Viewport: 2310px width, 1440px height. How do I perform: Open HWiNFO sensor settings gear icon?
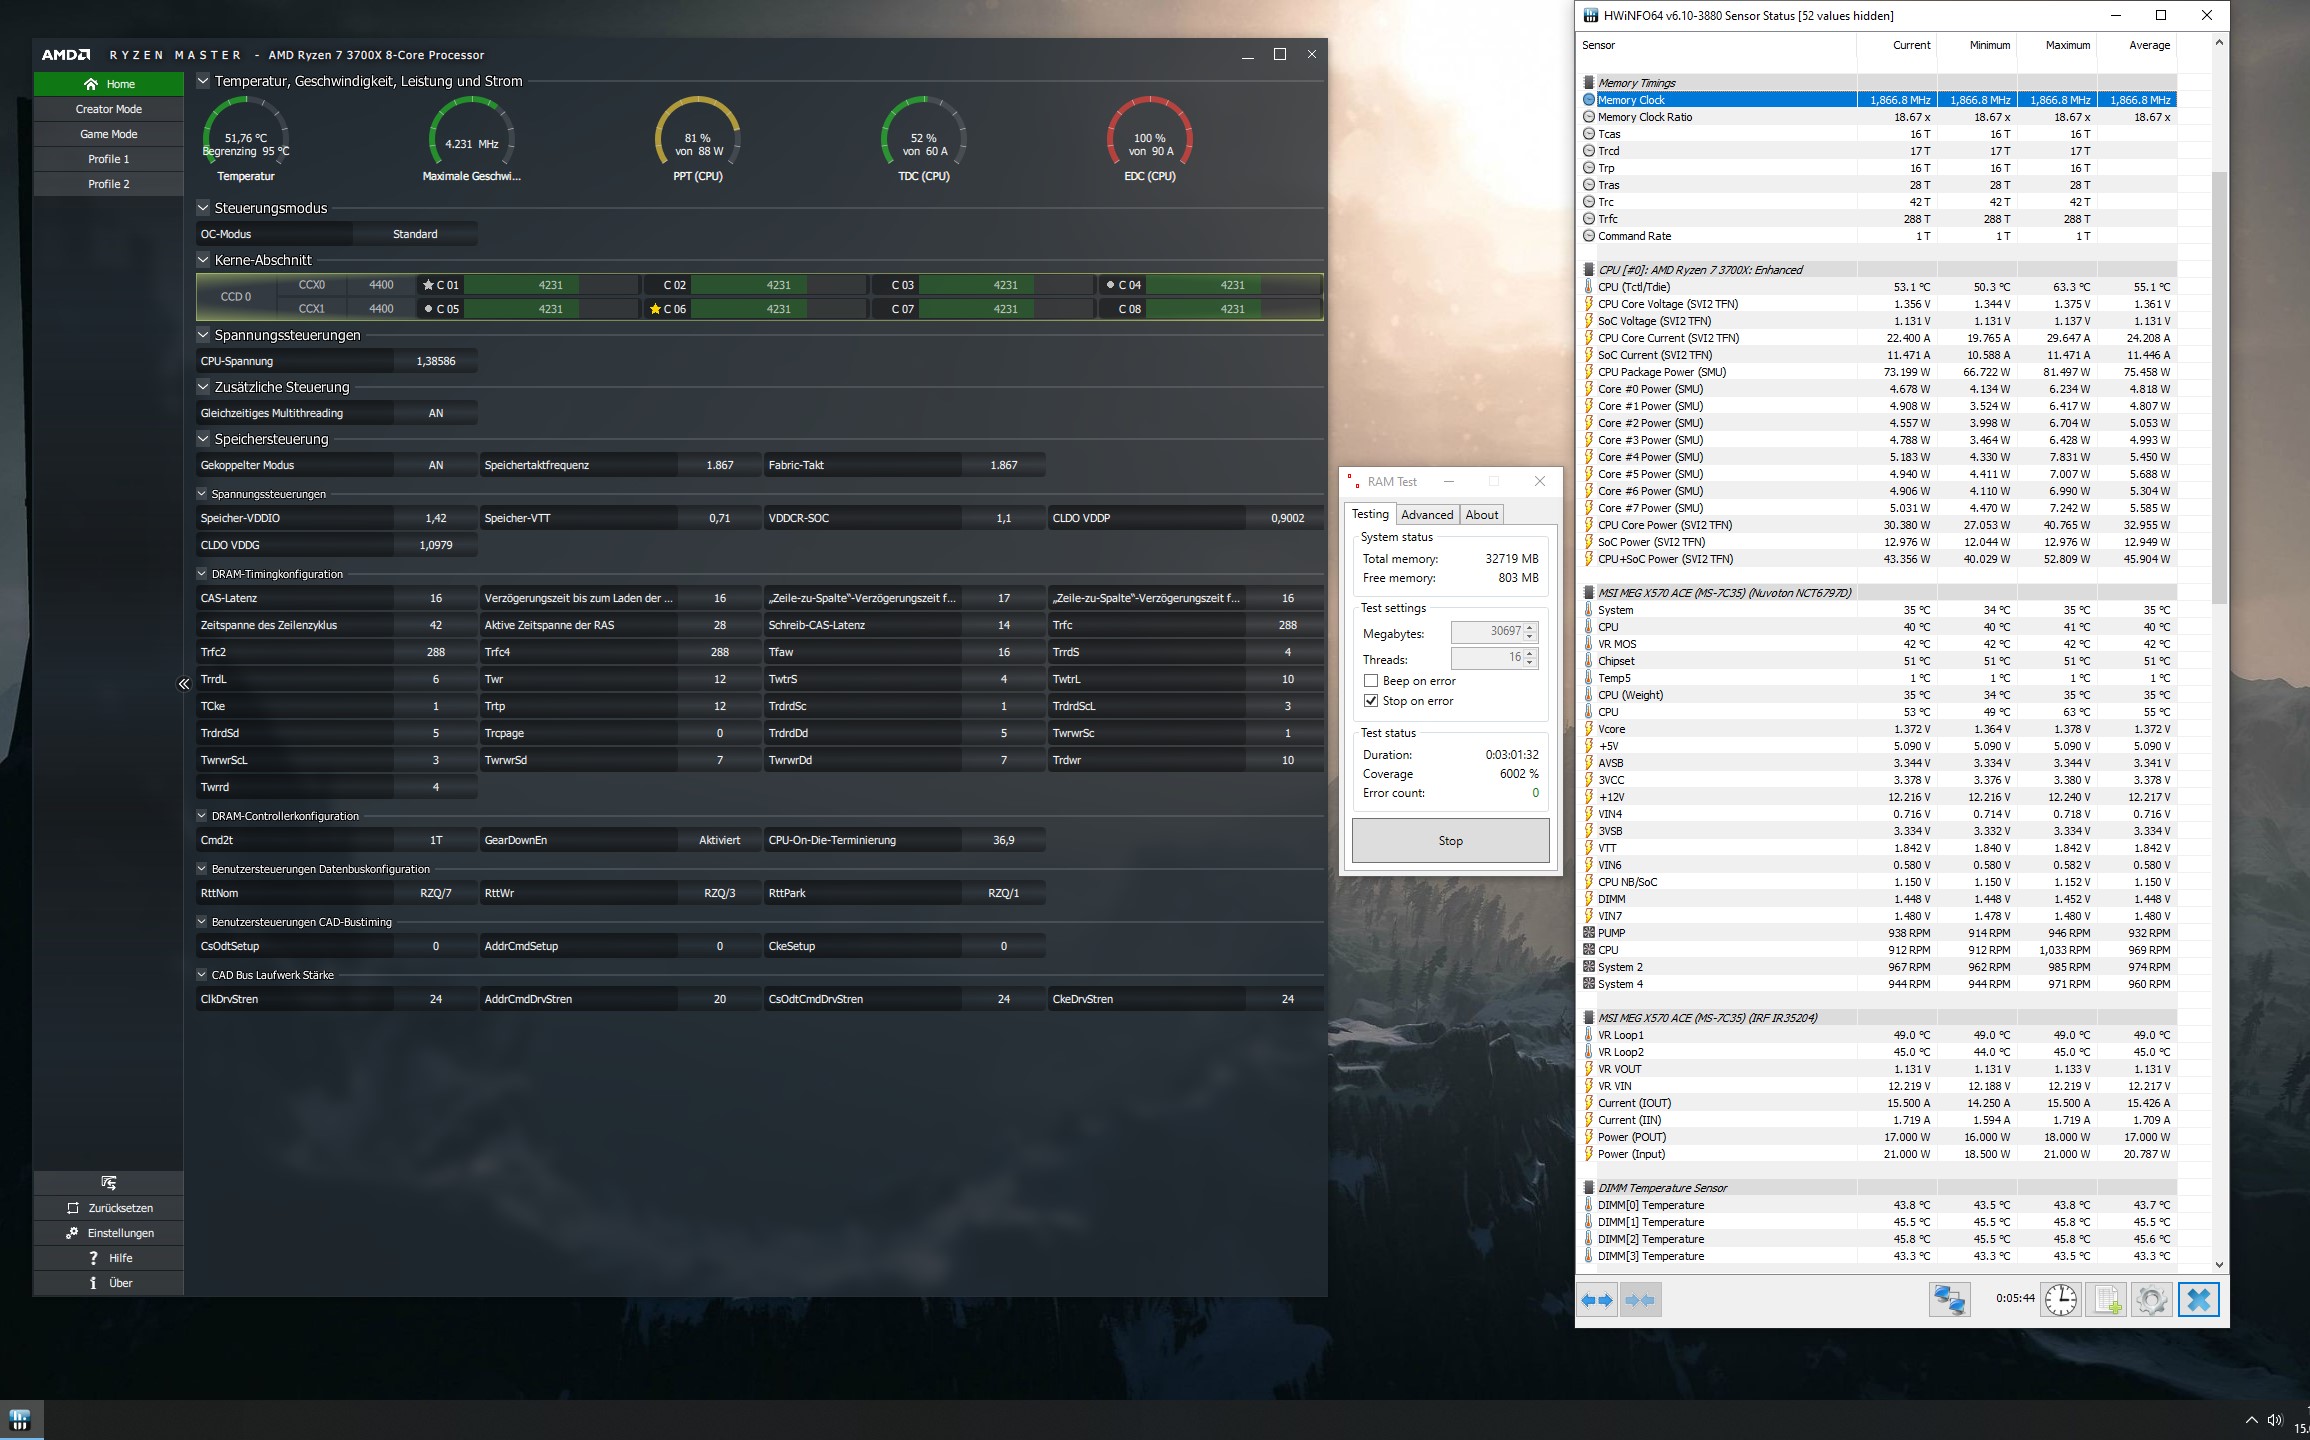[2151, 1299]
